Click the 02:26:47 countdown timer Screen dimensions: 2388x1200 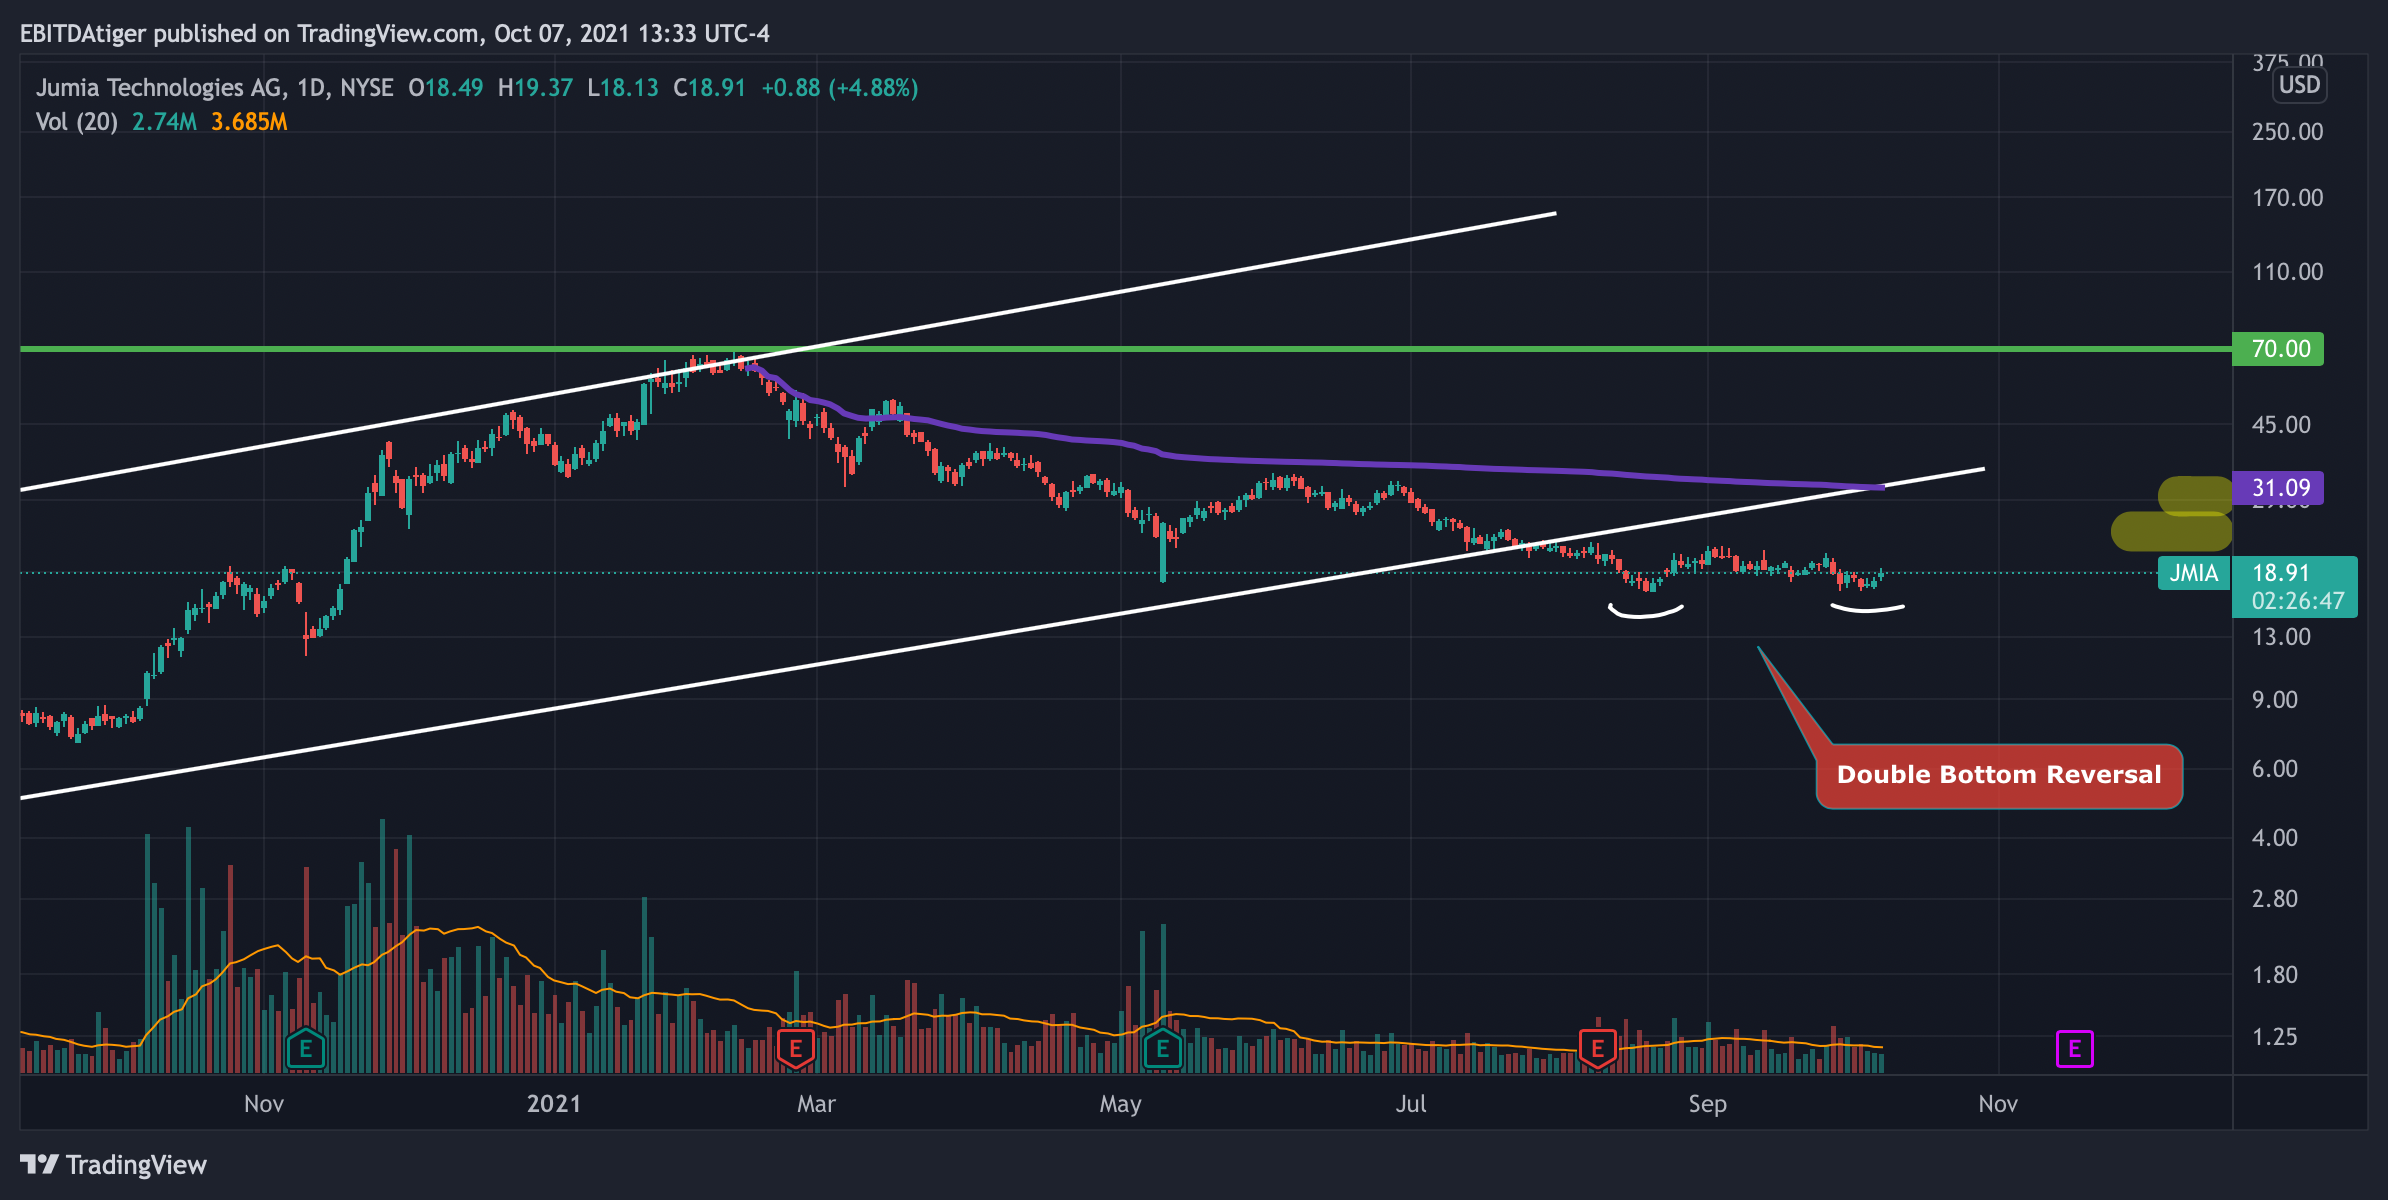click(x=2298, y=601)
